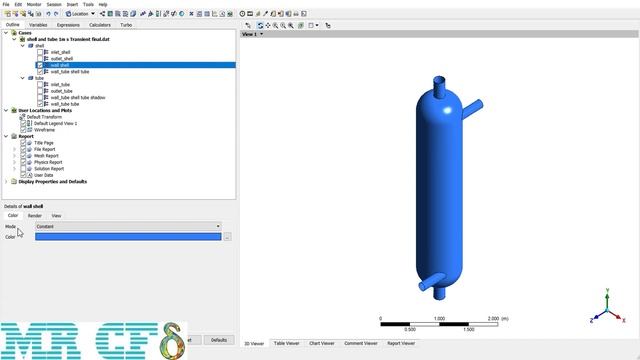Activate the Rotate tool in viewer toolbar
Viewport: 640px width, 360px height.
(x=260, y=25)
